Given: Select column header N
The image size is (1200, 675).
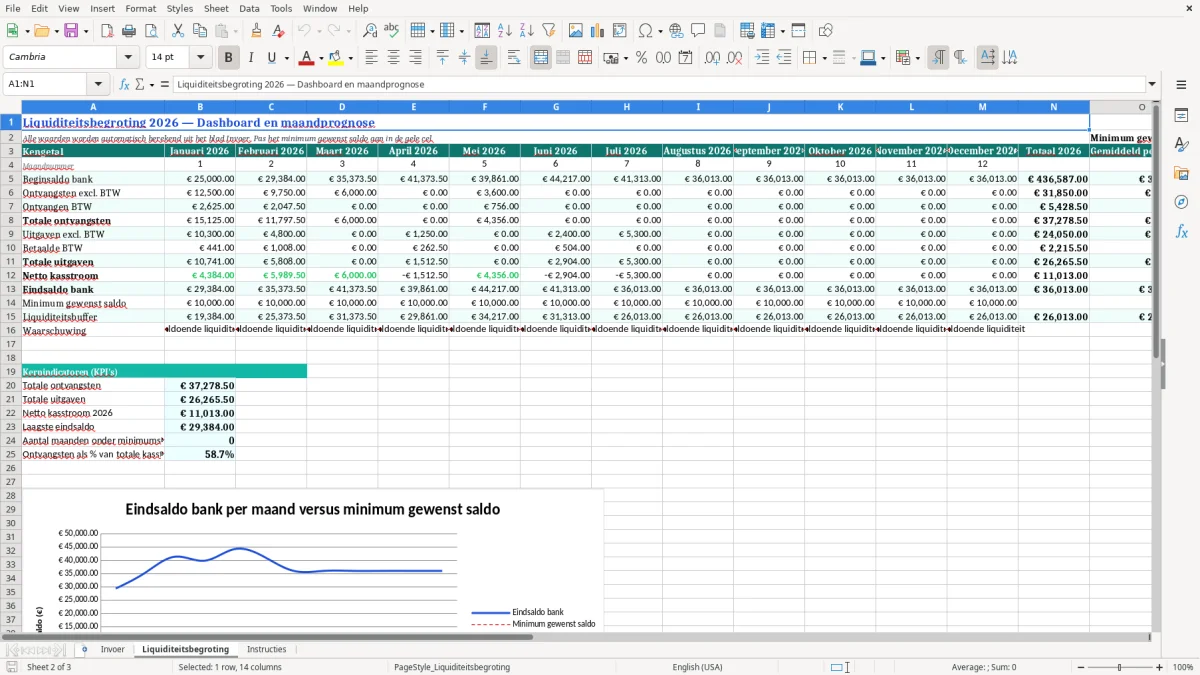Looking at the screenshot, I should coord(1054,106).
